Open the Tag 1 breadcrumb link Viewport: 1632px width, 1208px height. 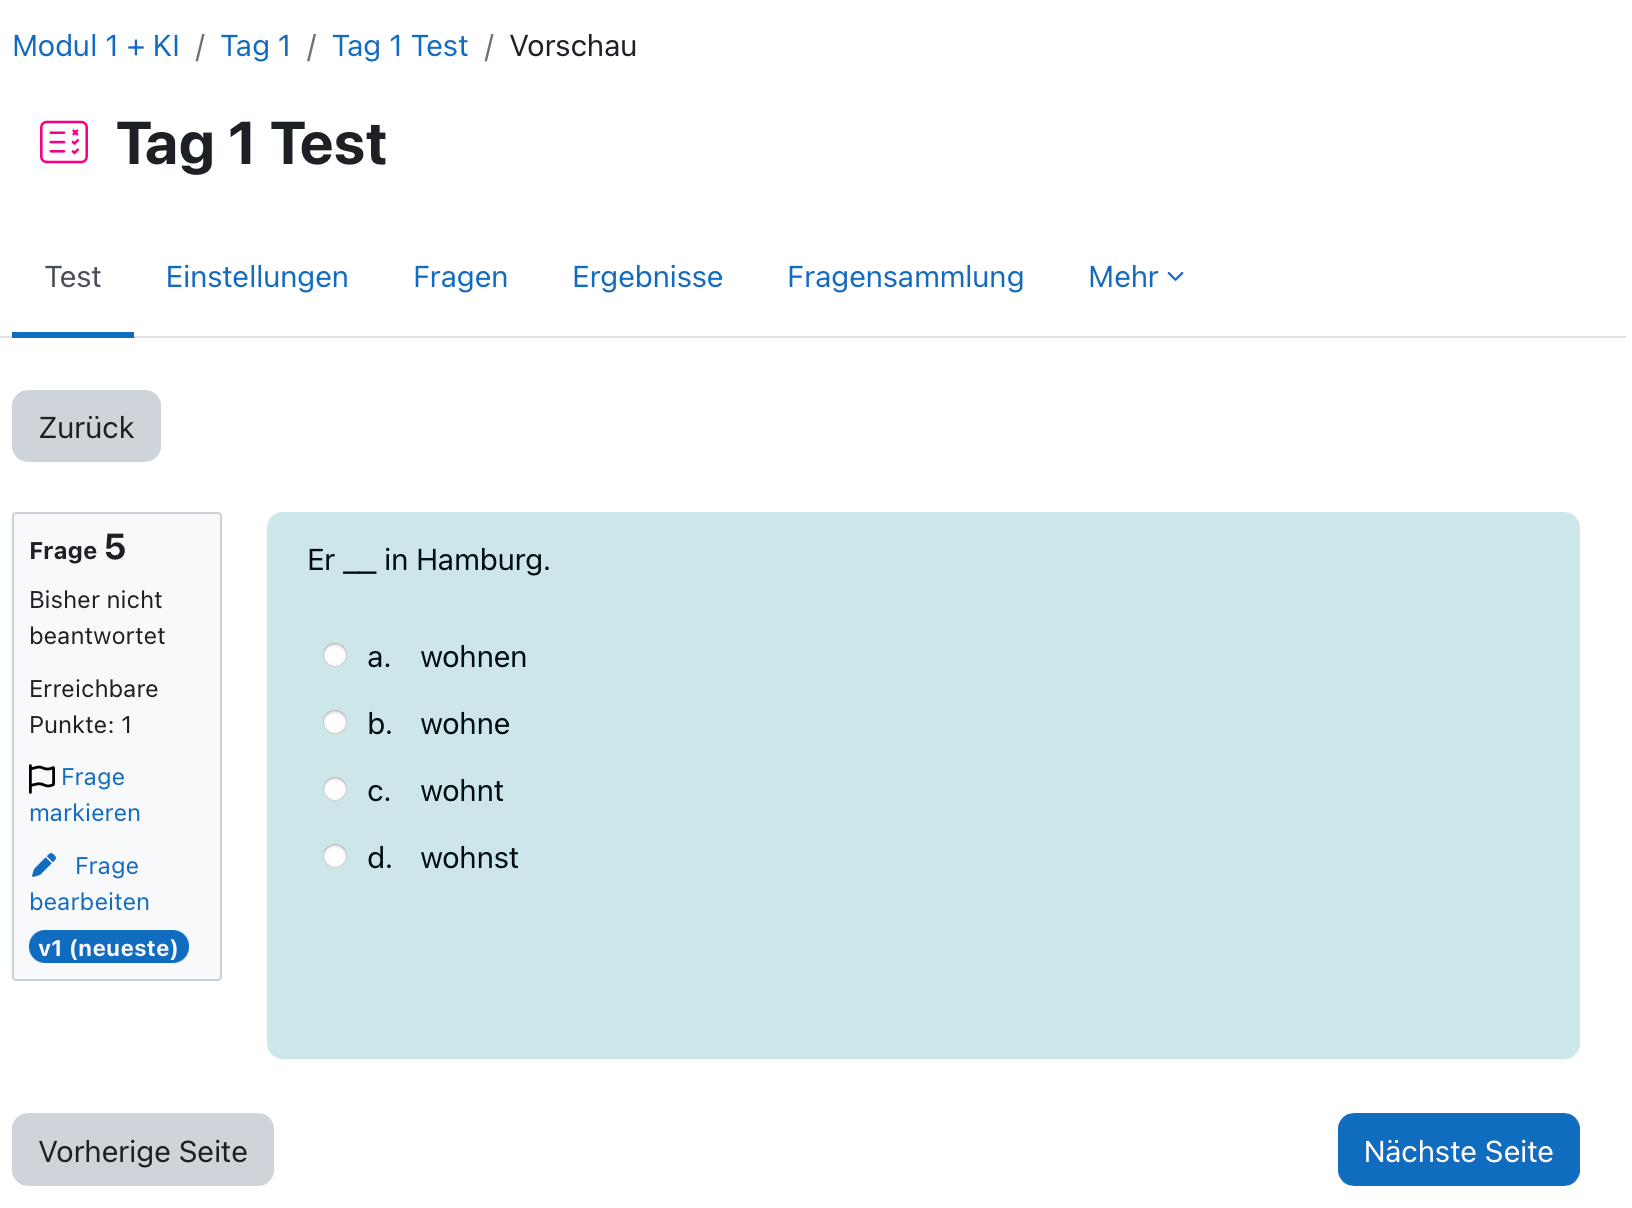coord(256,45)
